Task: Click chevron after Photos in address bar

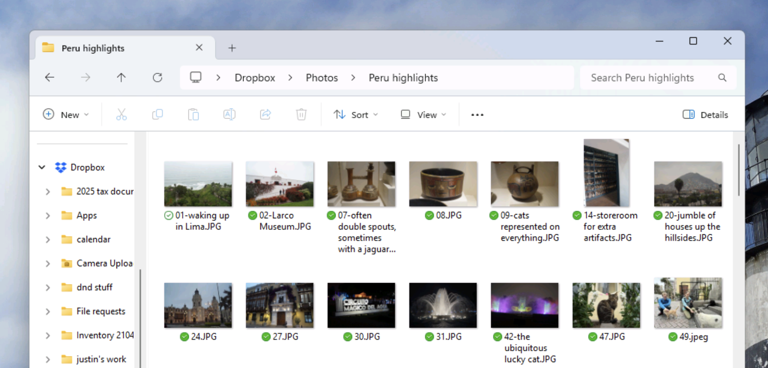Action: click(353, 77)
